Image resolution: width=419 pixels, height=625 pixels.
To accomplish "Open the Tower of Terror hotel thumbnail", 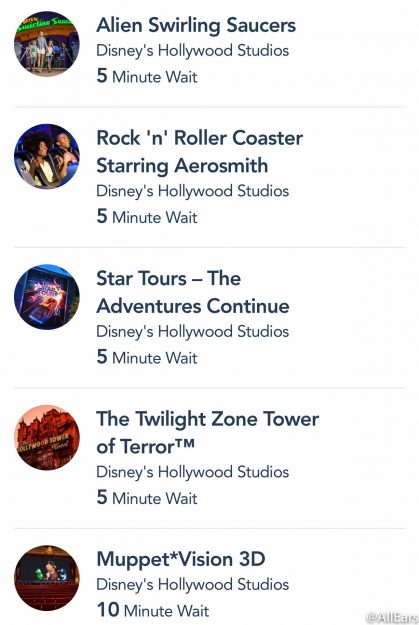I will 47,438.
